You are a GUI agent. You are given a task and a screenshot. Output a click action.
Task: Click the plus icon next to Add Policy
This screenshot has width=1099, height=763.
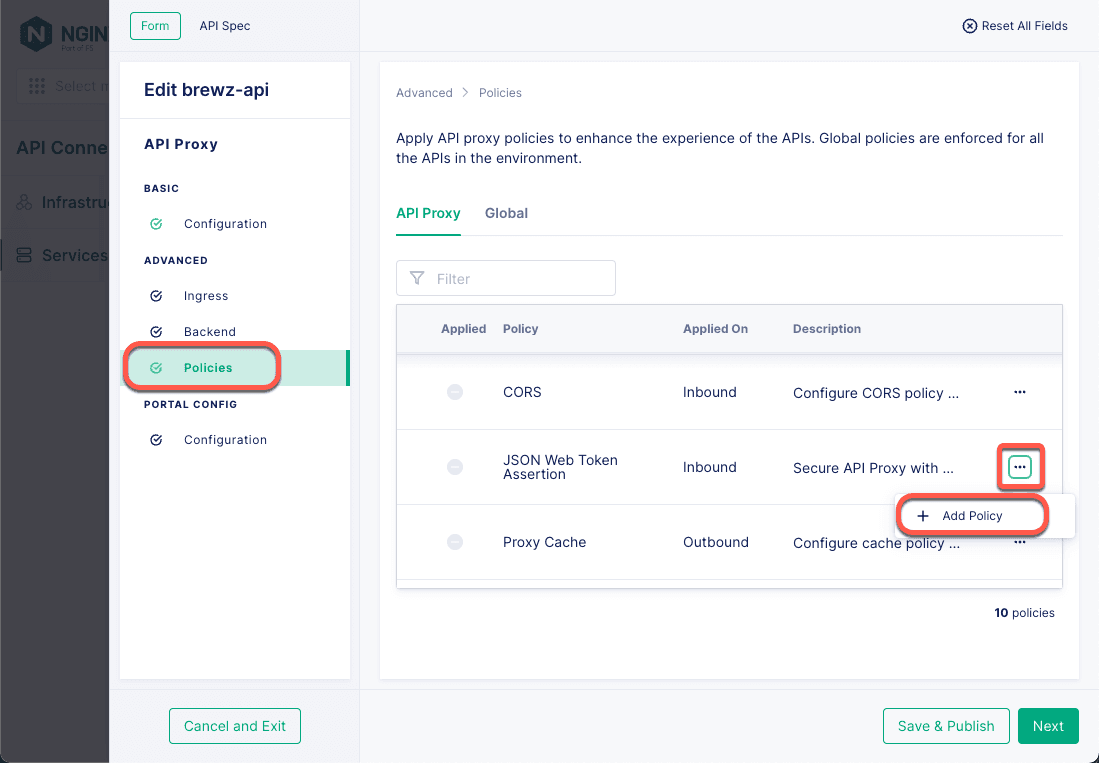tap(922, 515)
